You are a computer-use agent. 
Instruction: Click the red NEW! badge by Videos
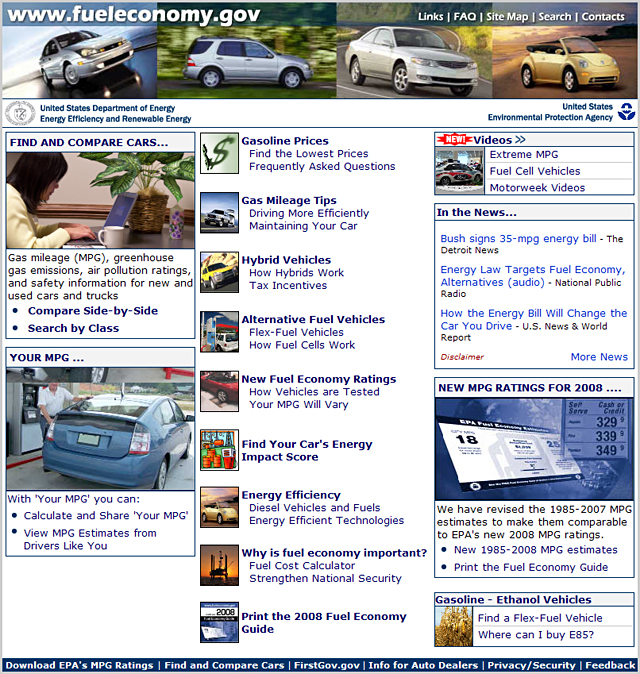point(454,139)
